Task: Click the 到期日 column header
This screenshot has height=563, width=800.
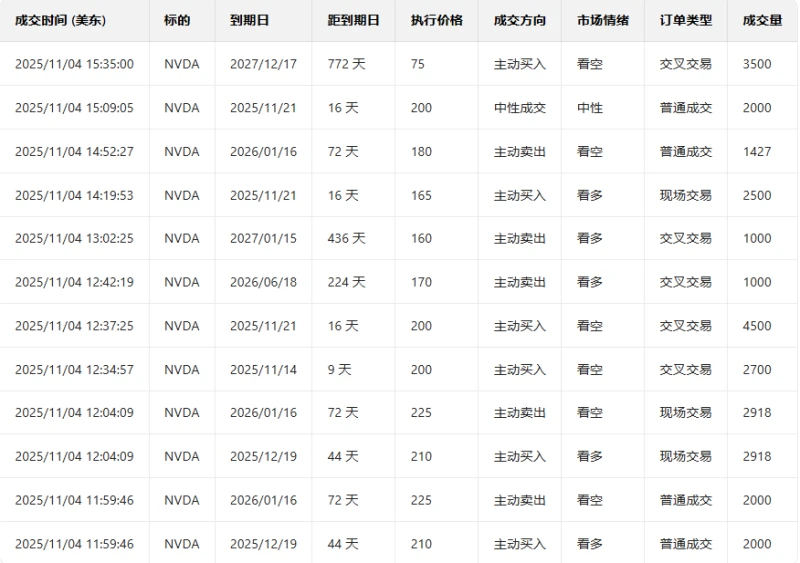Action: 249,20
